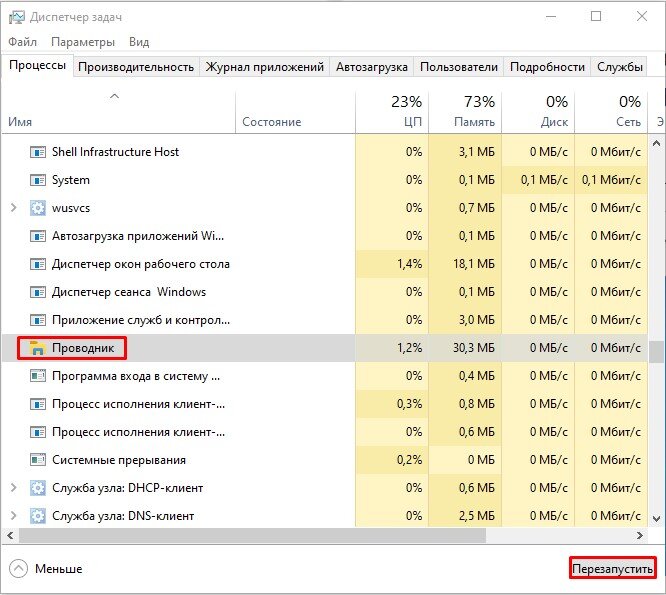Click the DNS-клиент service gear icon
666x595 pixels.
click(x=38, y=516)
